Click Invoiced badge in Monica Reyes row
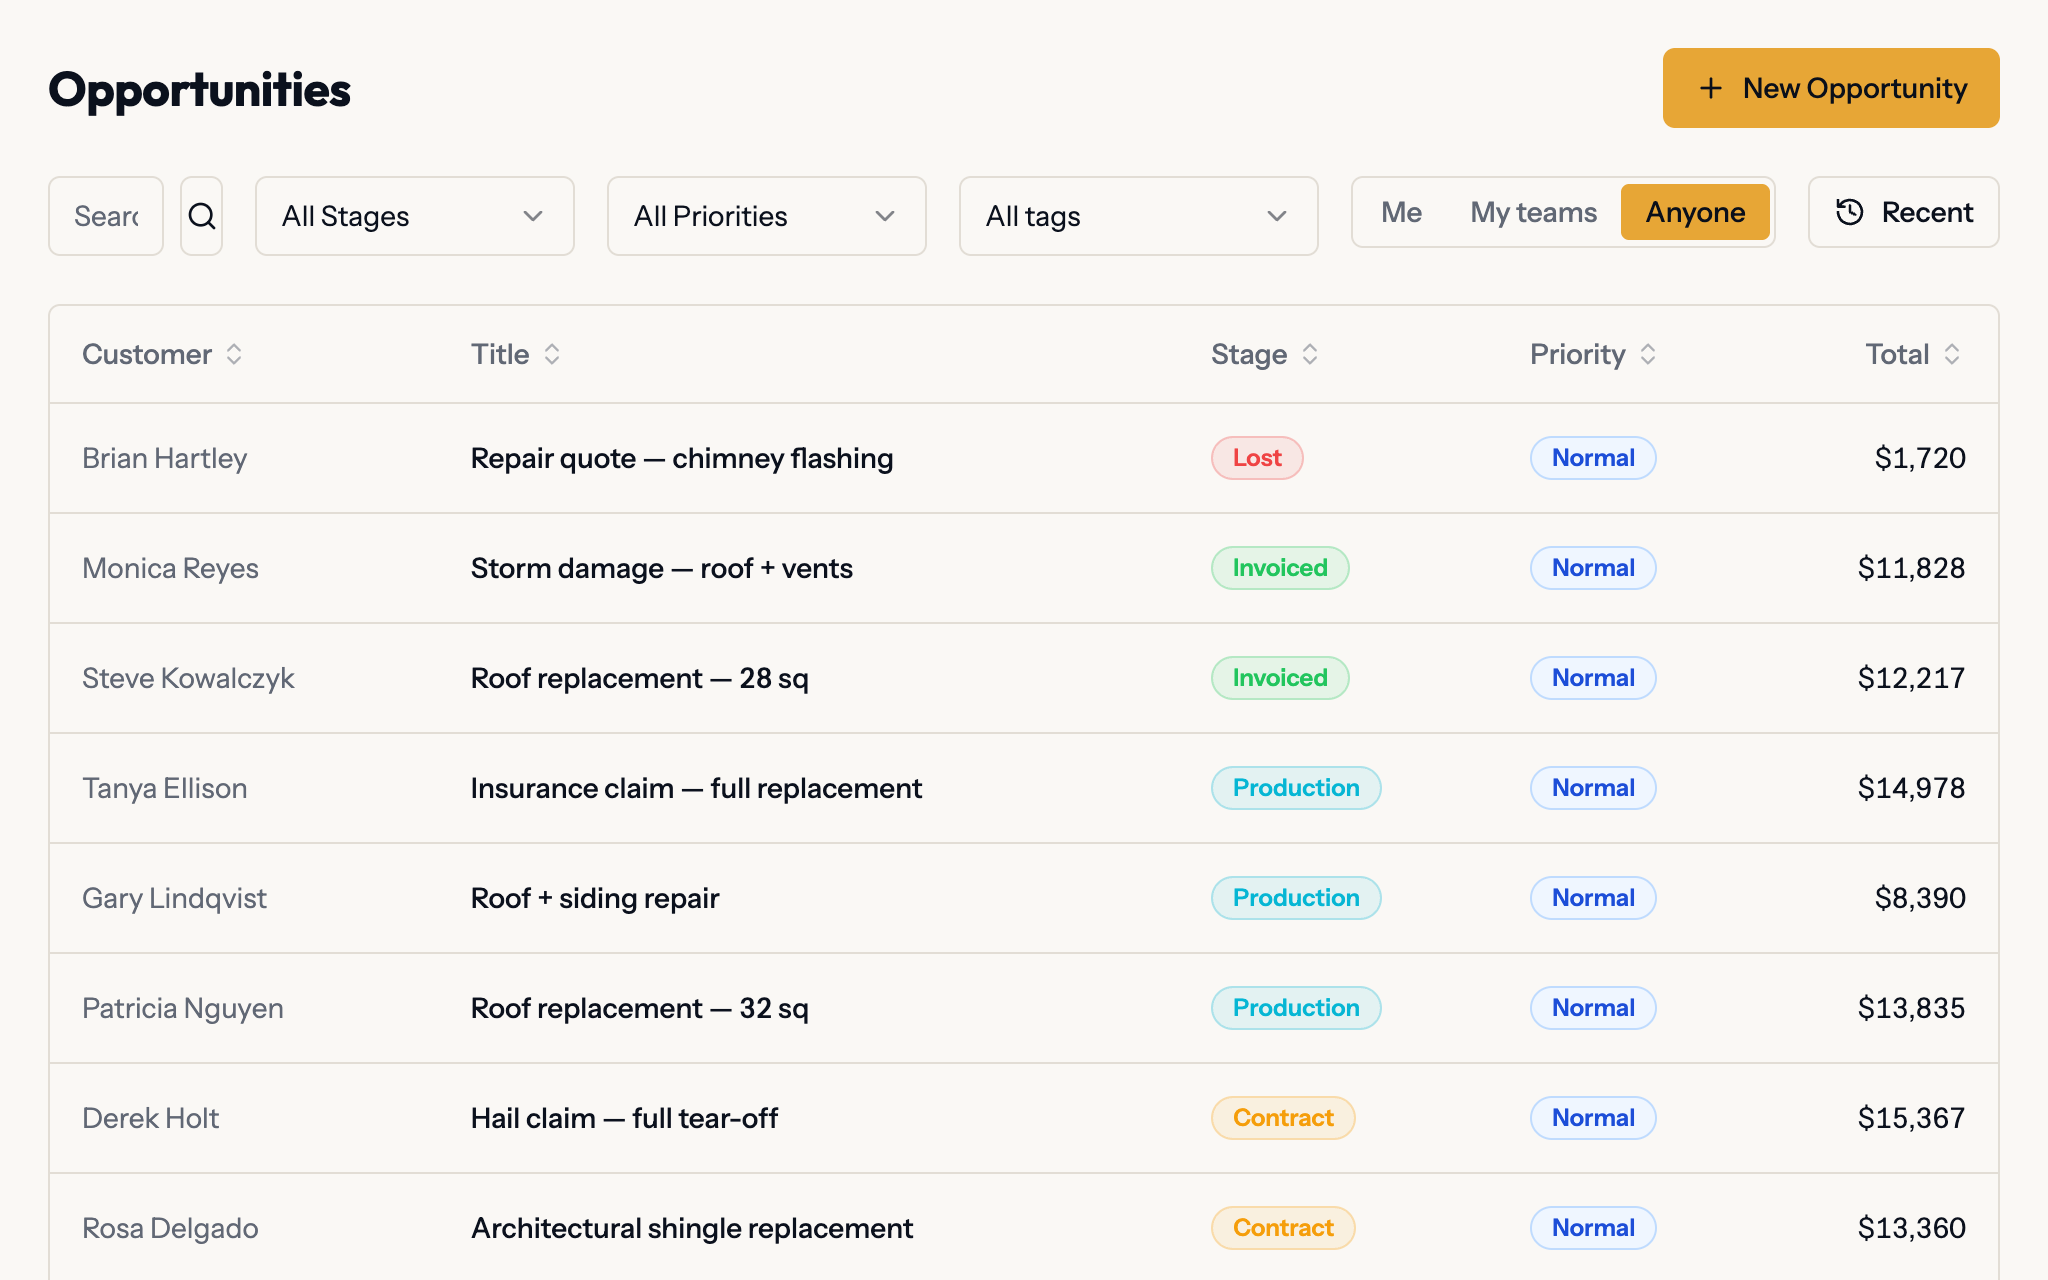Viewport: 2048px width, 1280px height. tap(1280, 568)
